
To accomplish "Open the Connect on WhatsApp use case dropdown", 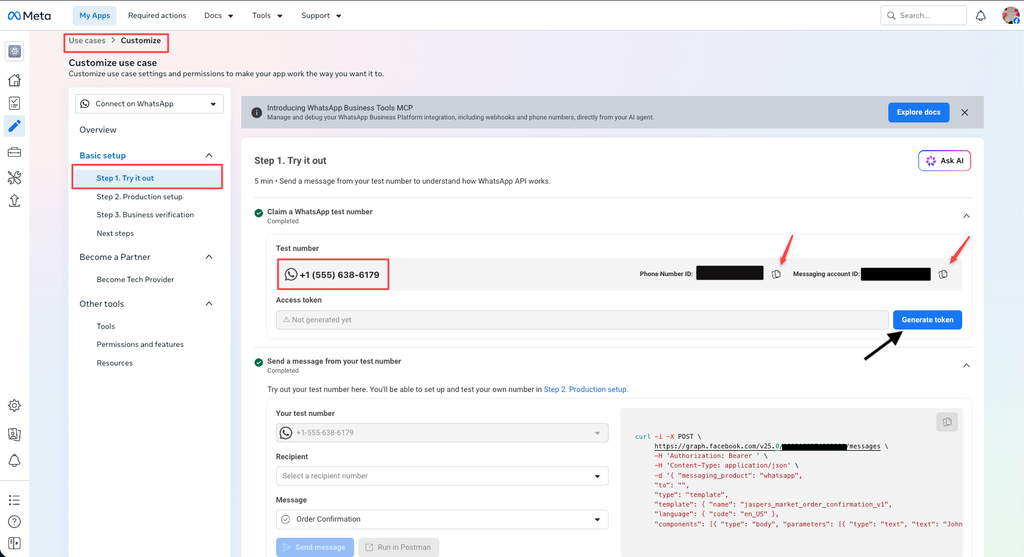I will (149, 104).
